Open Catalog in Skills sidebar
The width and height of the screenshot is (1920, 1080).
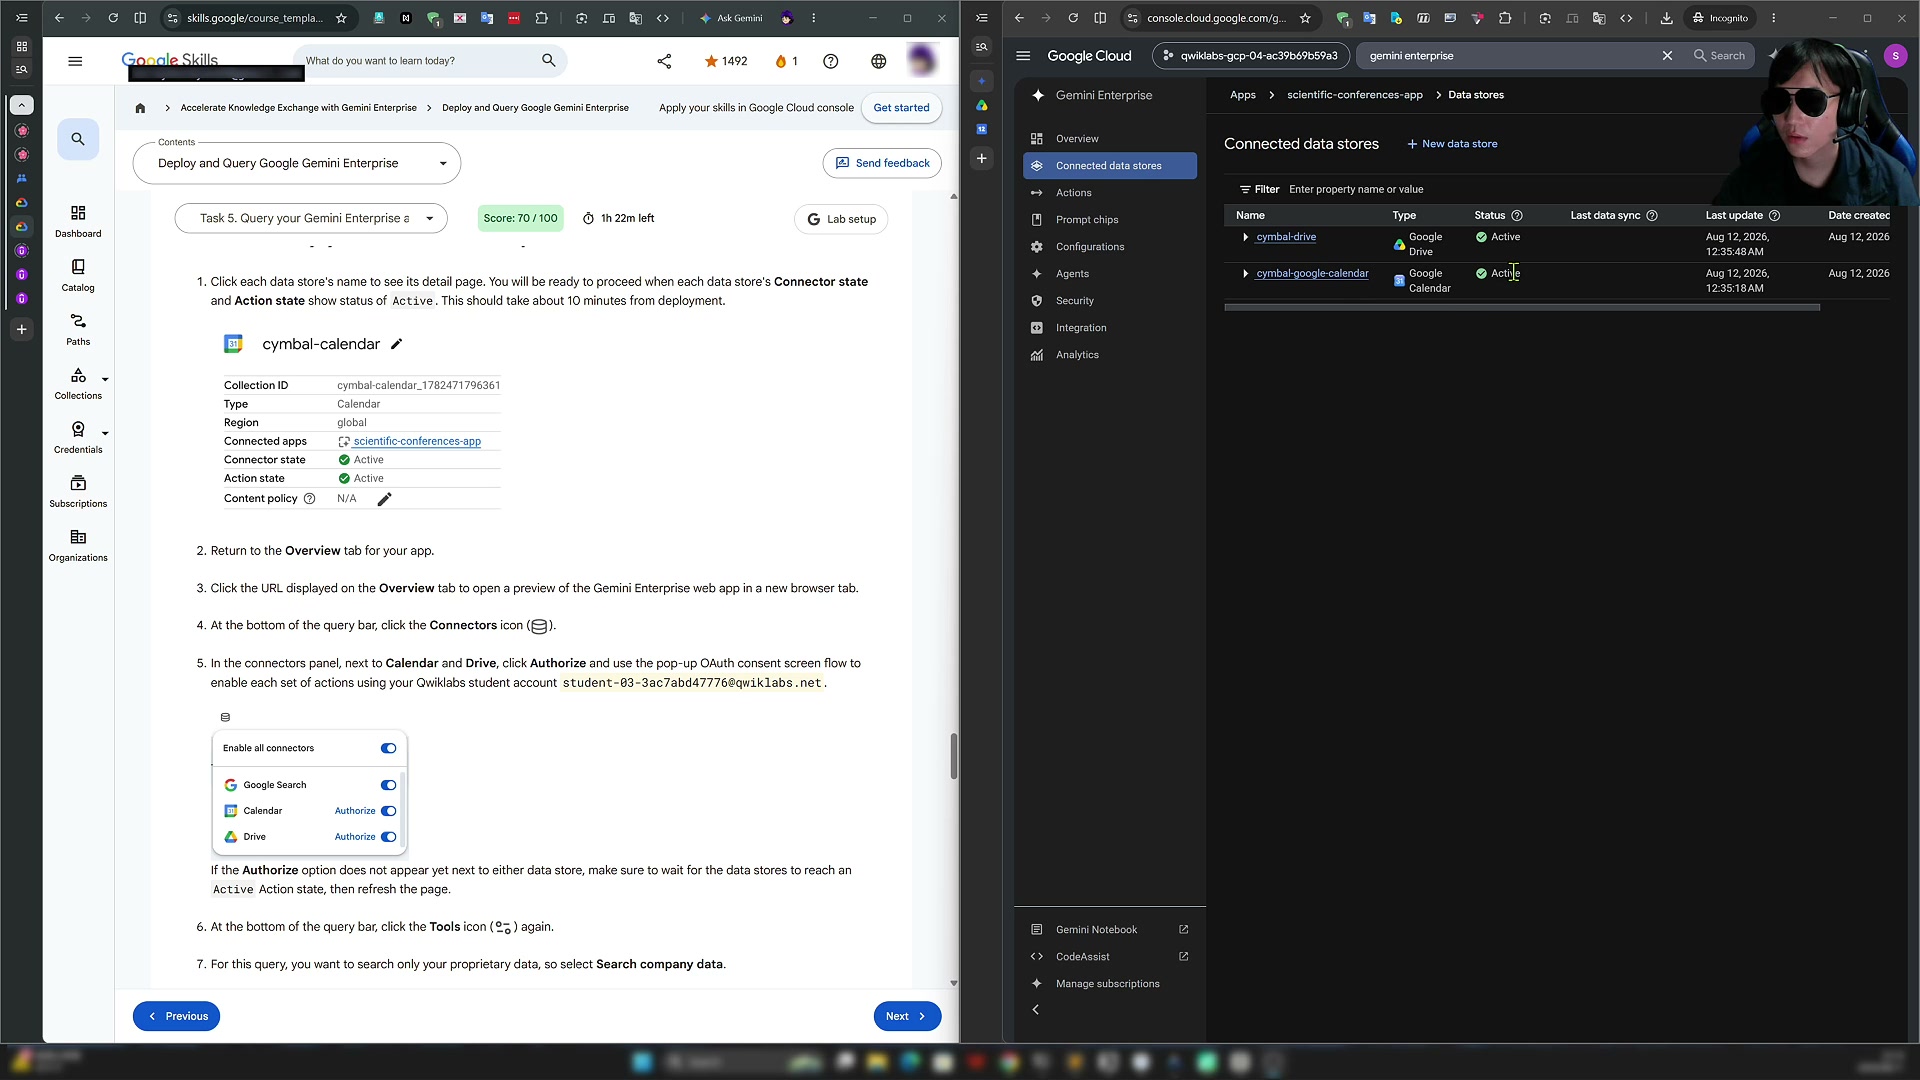click(78, 275)
